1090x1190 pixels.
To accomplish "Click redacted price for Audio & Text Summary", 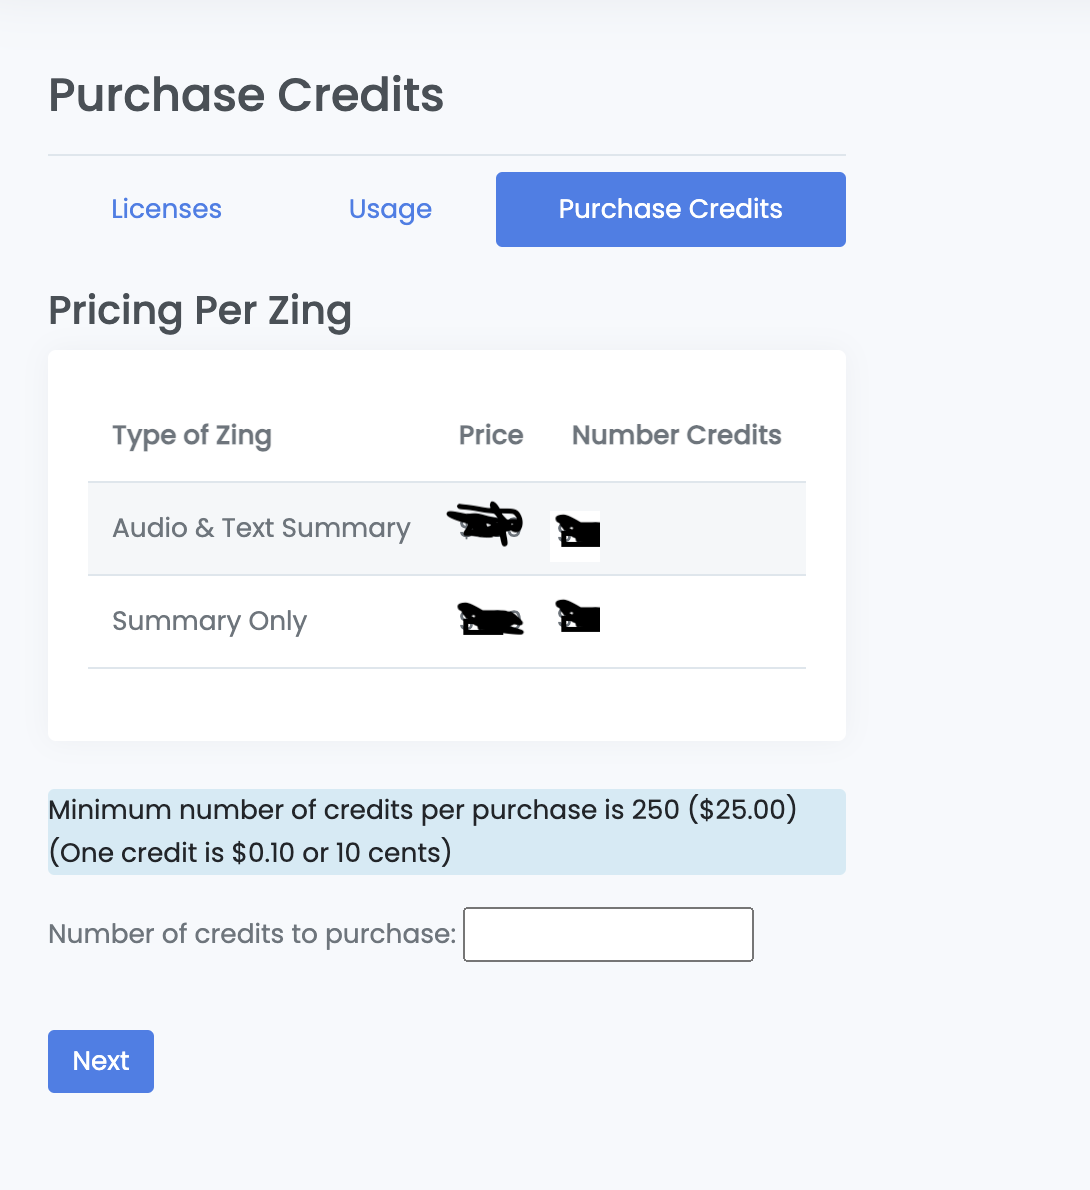I will pyautogui.click(x=485, y=524).
